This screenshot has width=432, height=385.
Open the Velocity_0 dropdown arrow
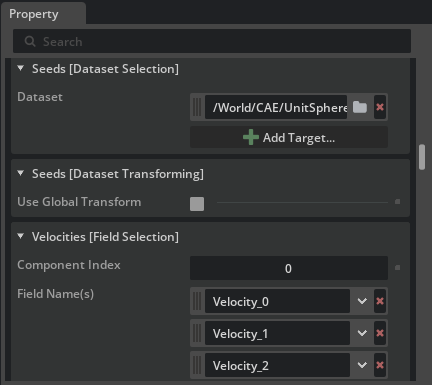362,301
